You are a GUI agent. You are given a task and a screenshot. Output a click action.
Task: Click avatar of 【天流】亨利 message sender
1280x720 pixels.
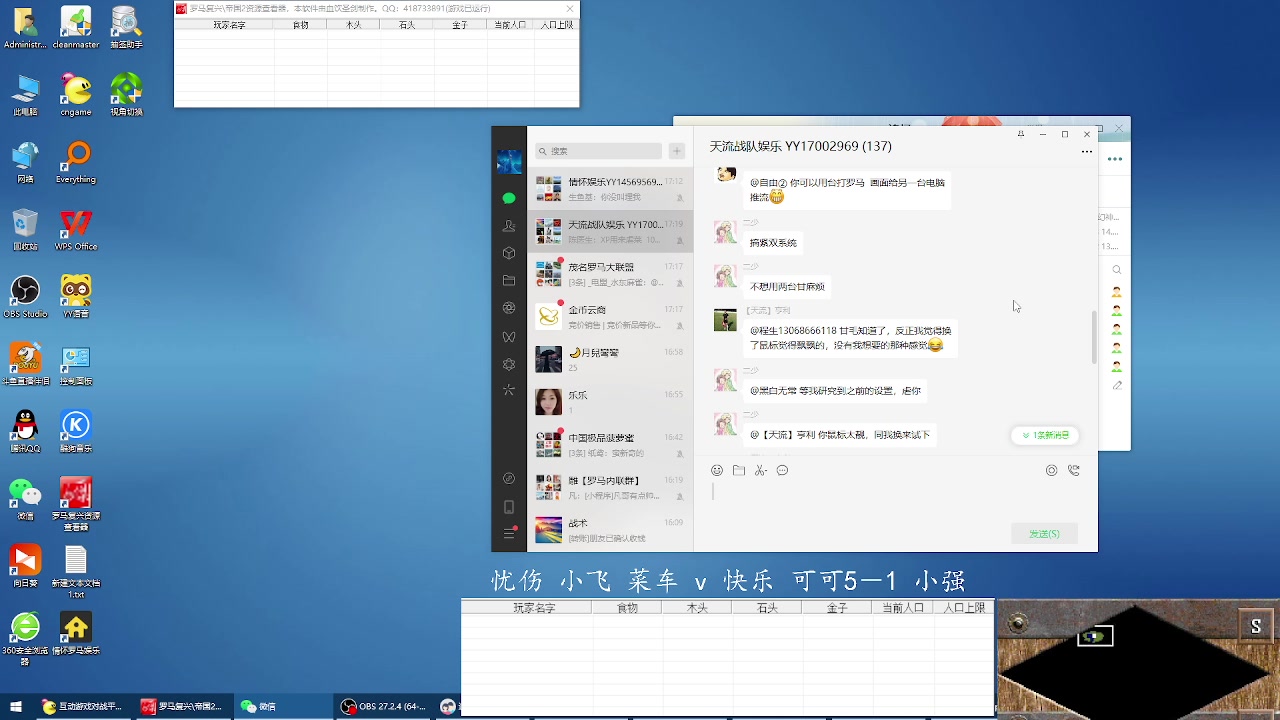coord(725,320)
